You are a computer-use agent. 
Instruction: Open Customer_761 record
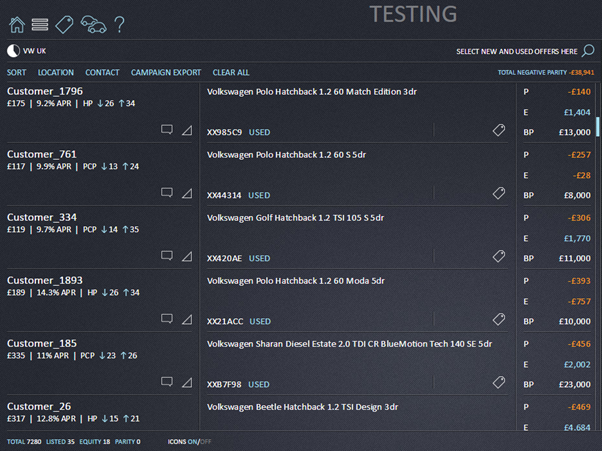tap(42, 154)
